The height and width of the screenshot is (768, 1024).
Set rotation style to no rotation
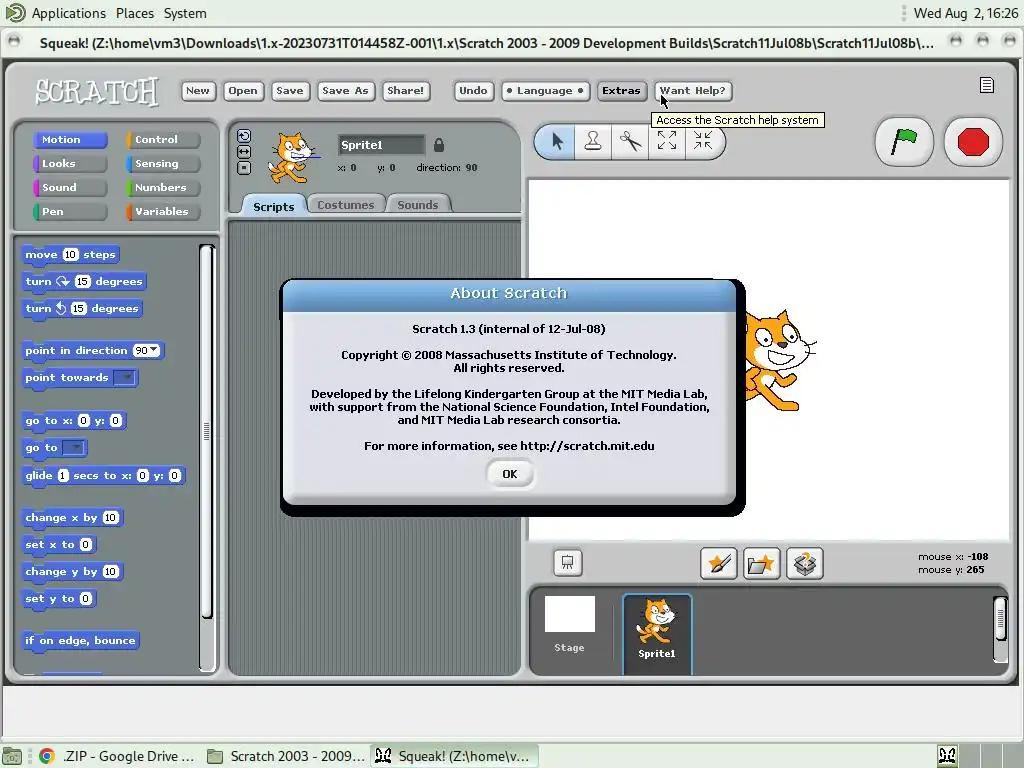(x=244, y=168)
